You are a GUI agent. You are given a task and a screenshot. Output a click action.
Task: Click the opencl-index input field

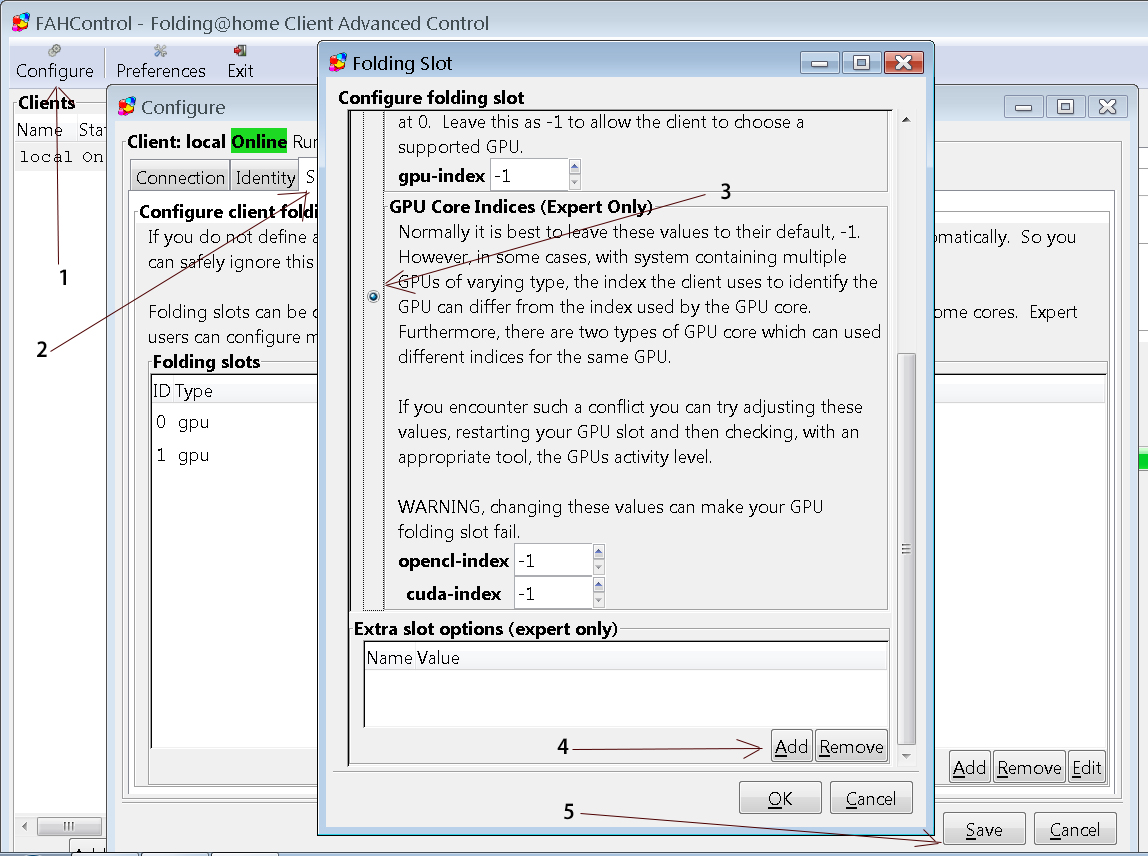point(554,561)
